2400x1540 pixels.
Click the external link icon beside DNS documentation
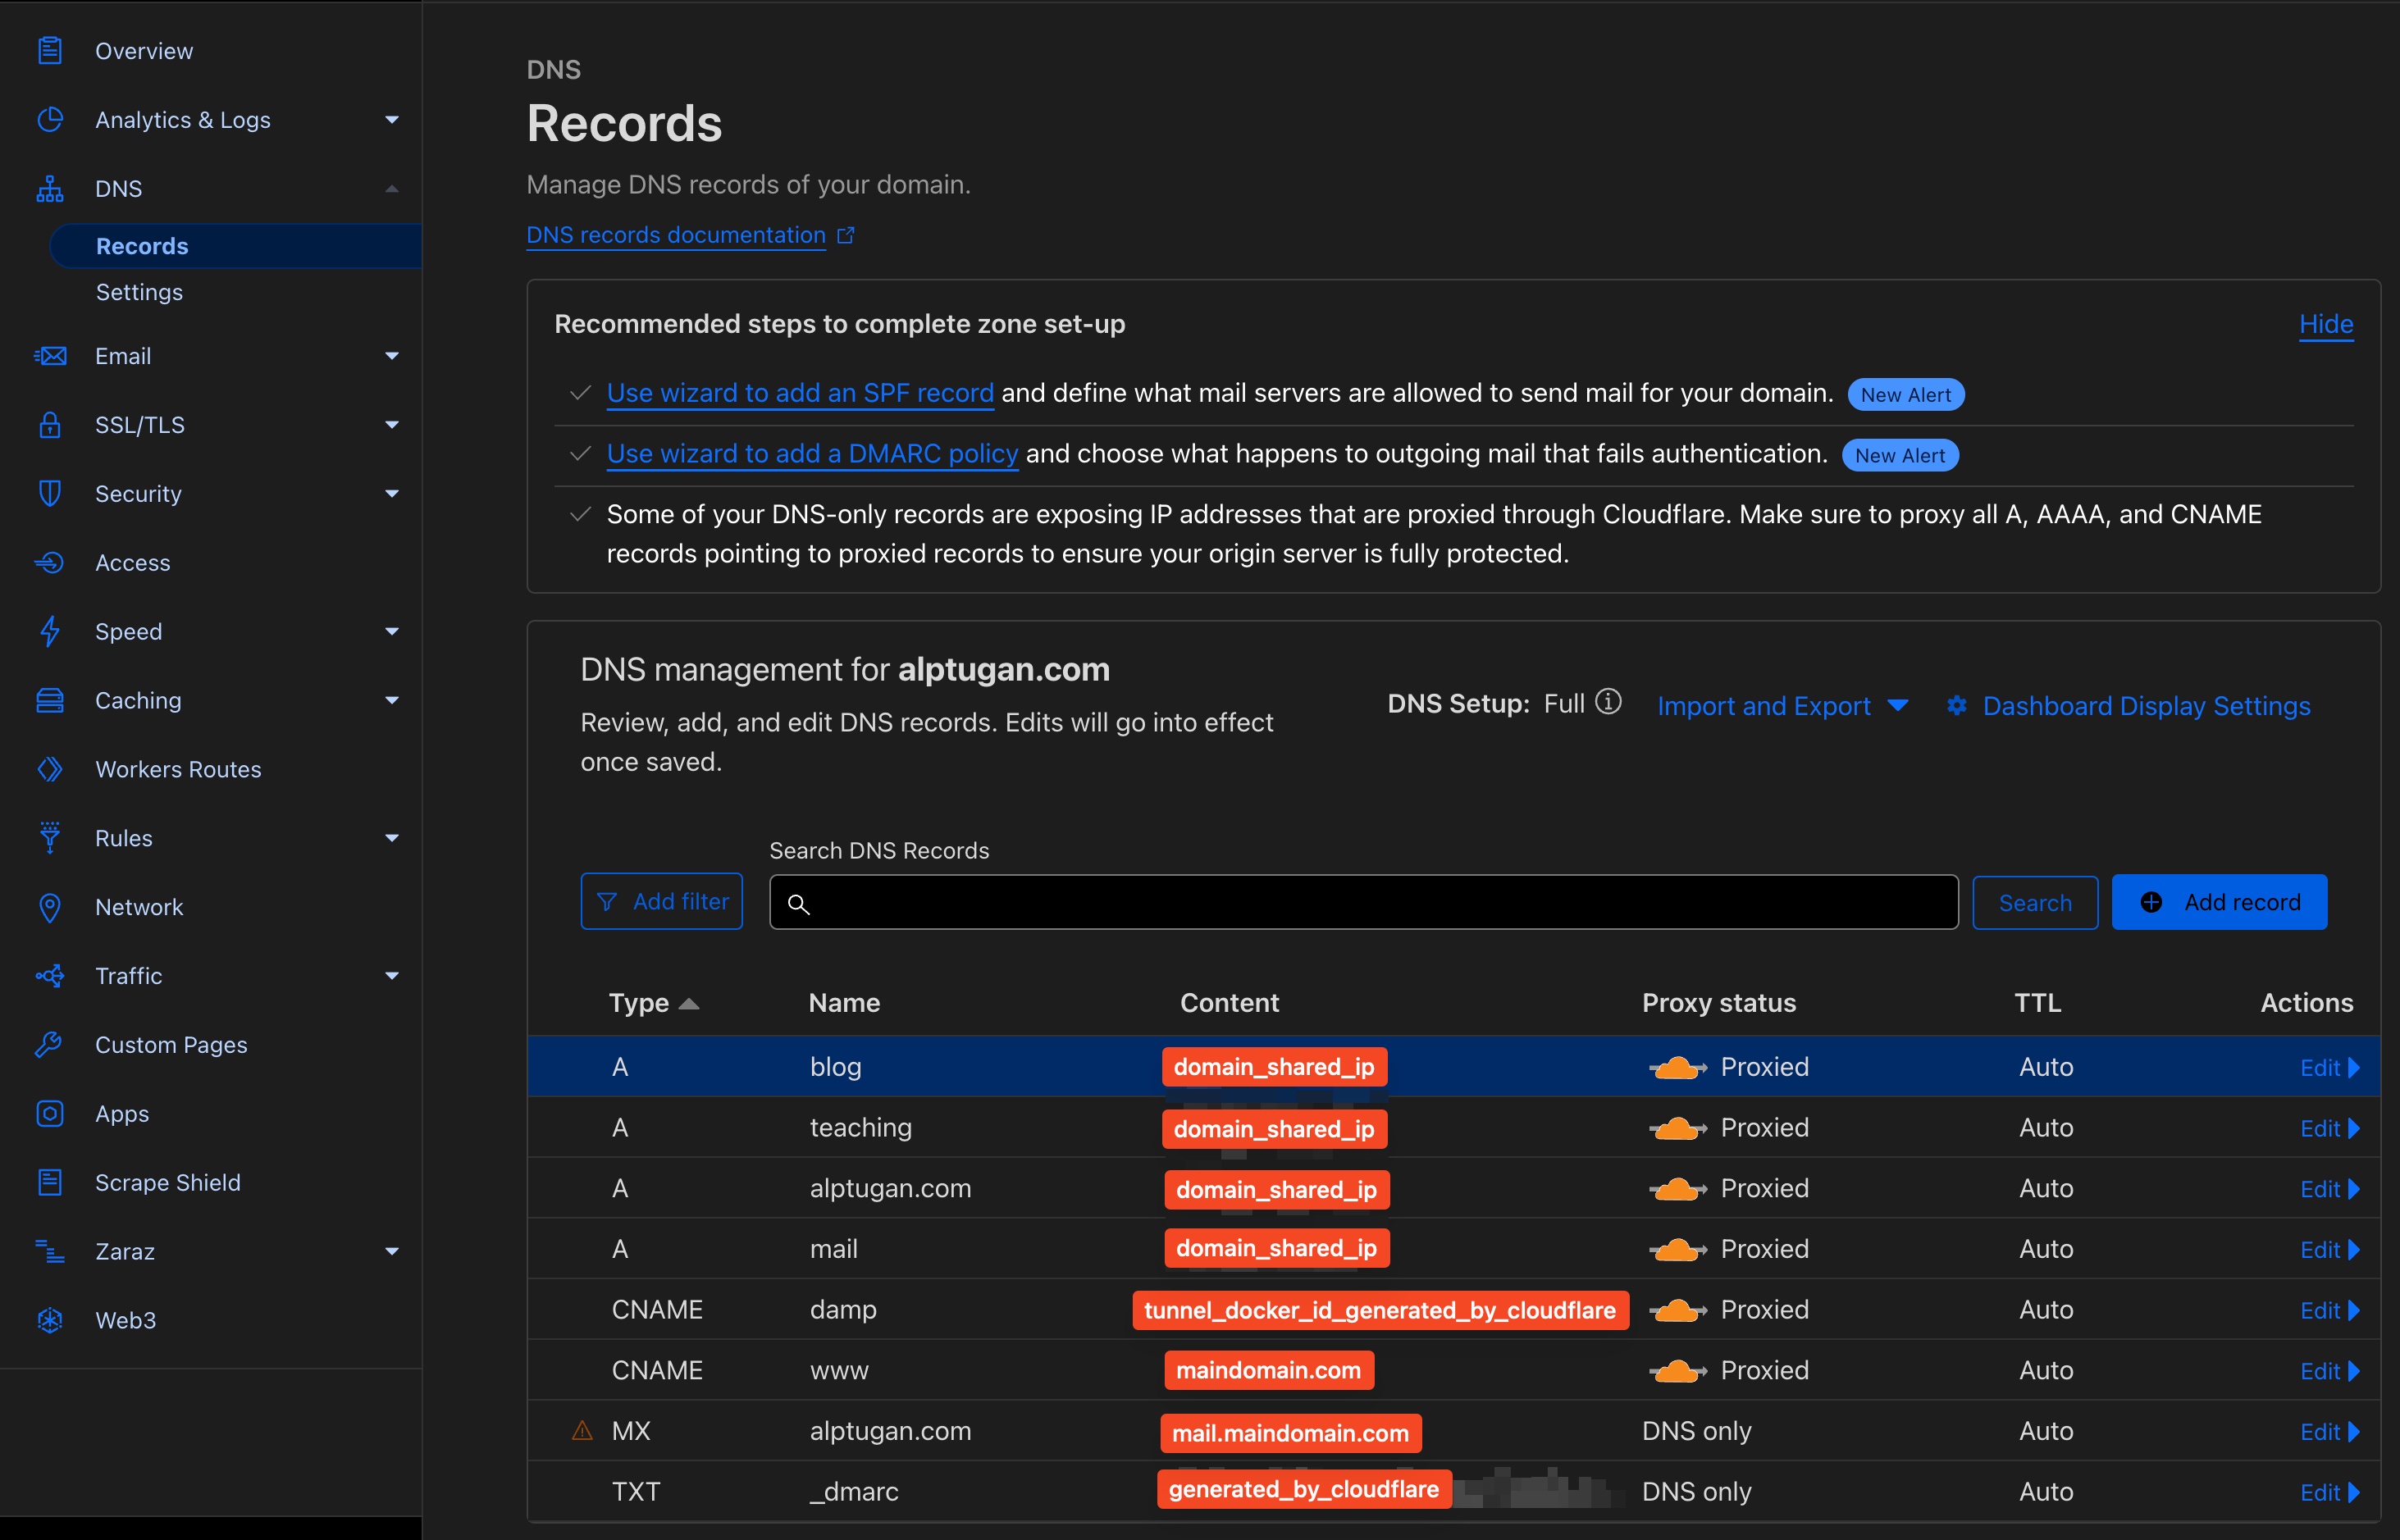tap(846, 235)
